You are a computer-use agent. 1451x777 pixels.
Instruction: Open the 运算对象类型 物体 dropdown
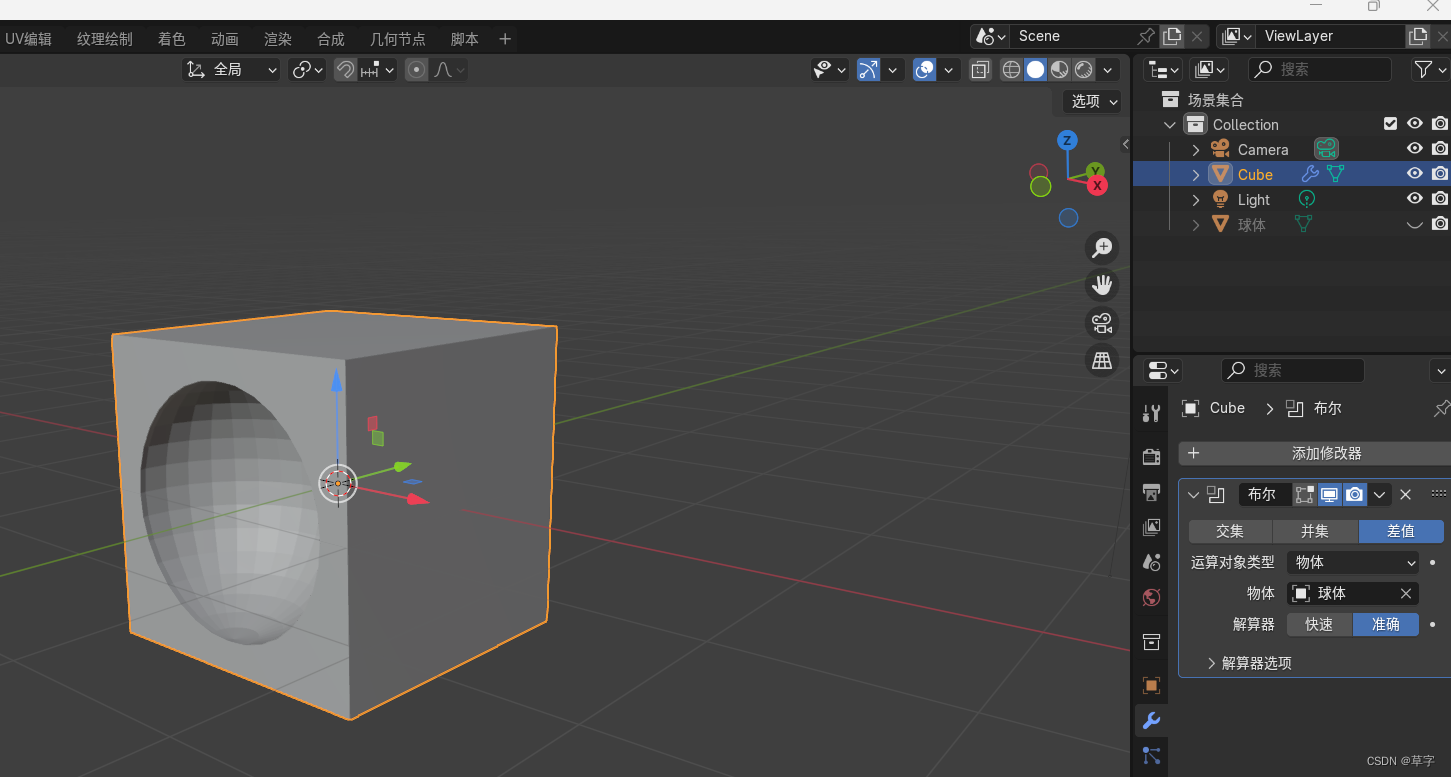tap(1352, 562)
